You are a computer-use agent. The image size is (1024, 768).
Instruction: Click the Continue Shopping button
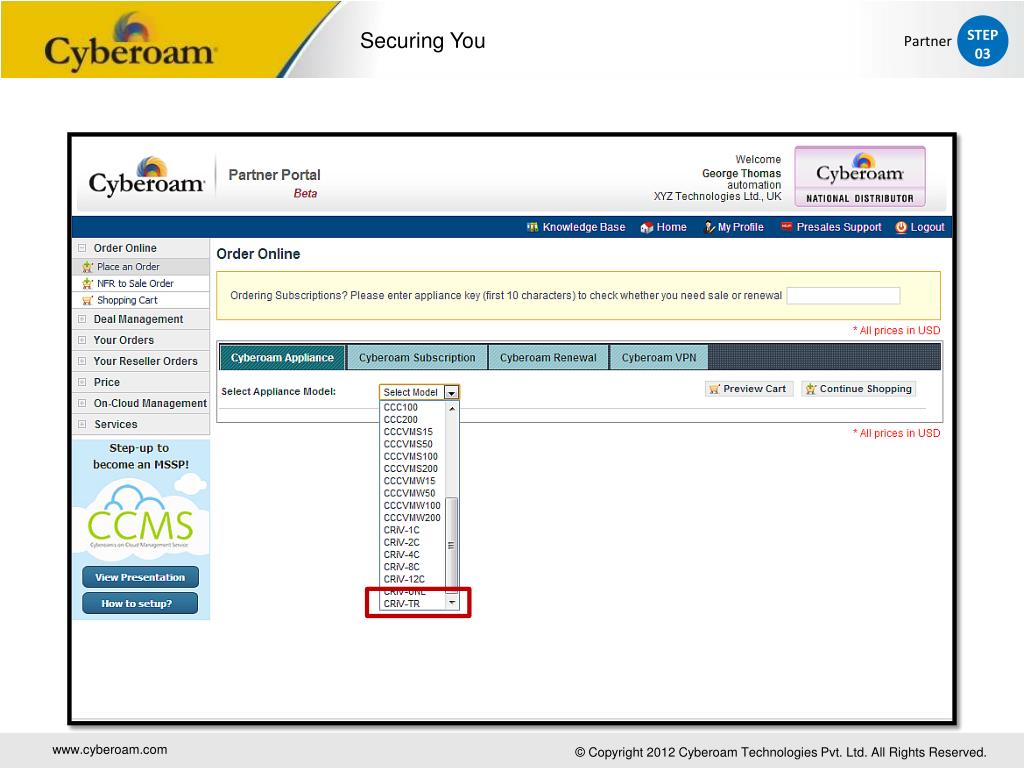(x=859, y=389)
